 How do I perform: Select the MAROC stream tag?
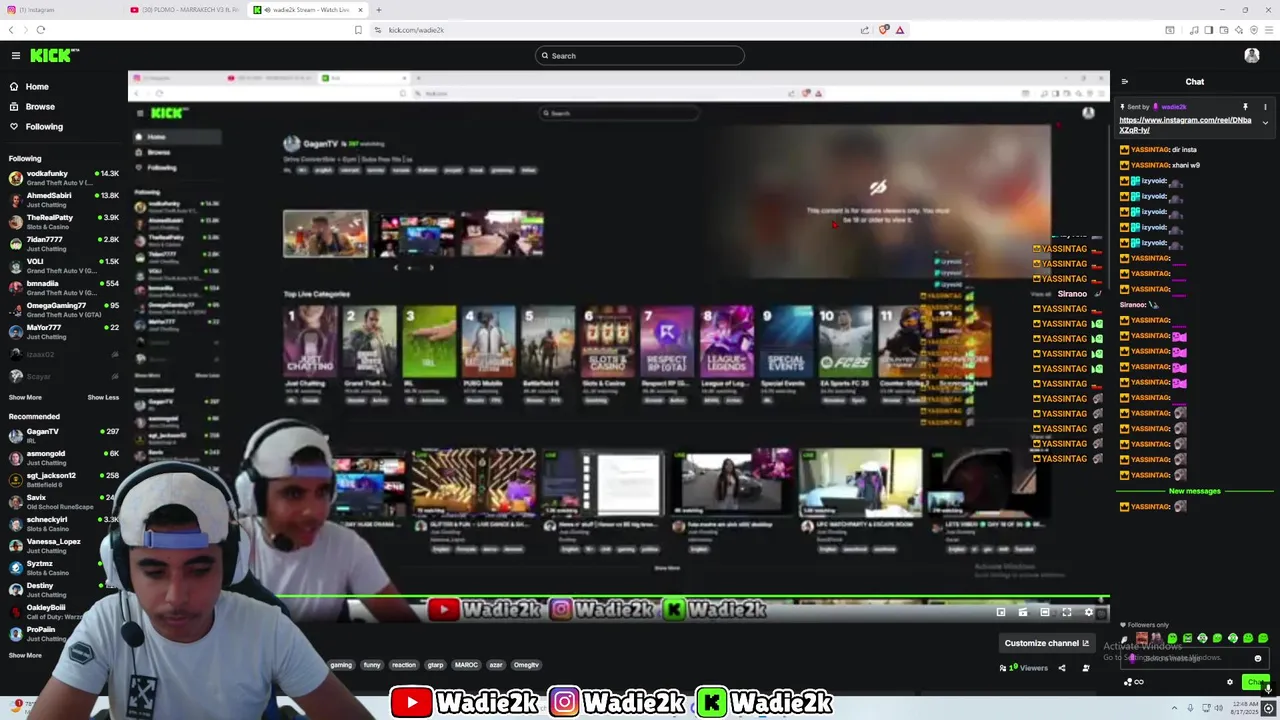pyautogui.click(x=466, y=665)
